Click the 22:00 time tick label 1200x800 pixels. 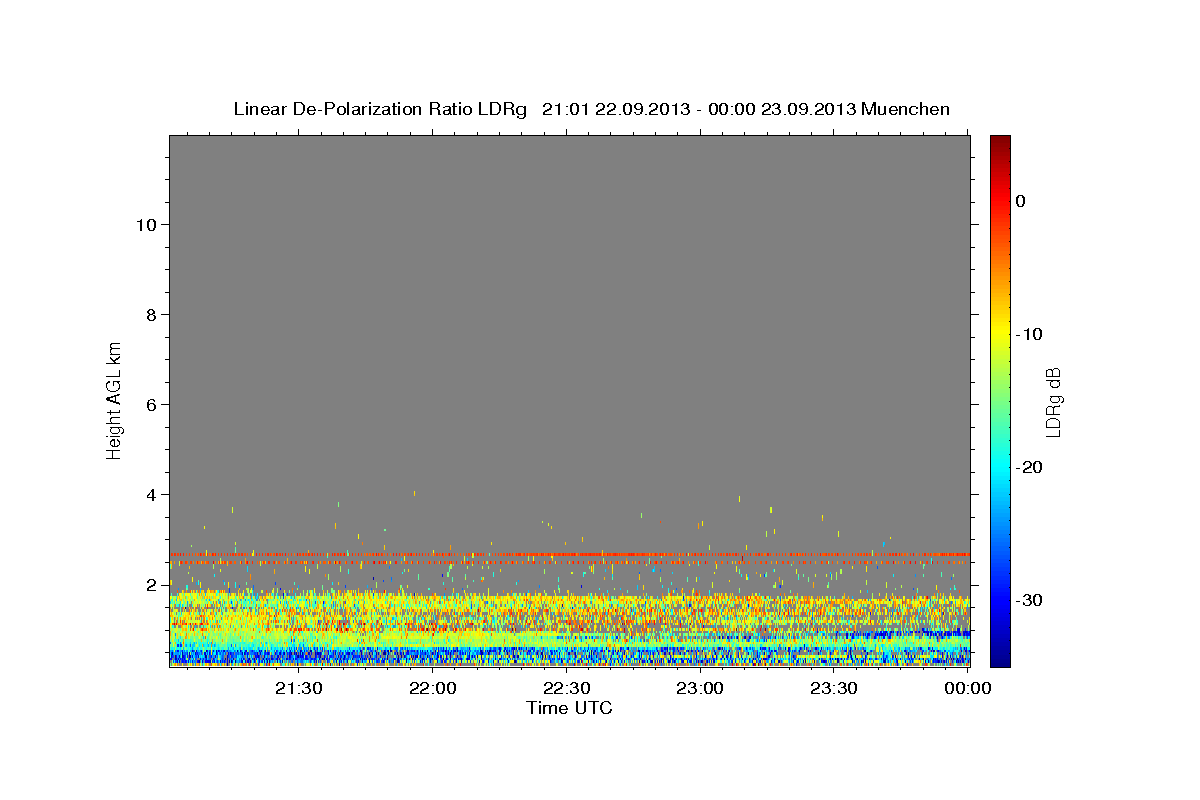pyautogui.click(x=433, y=688)
